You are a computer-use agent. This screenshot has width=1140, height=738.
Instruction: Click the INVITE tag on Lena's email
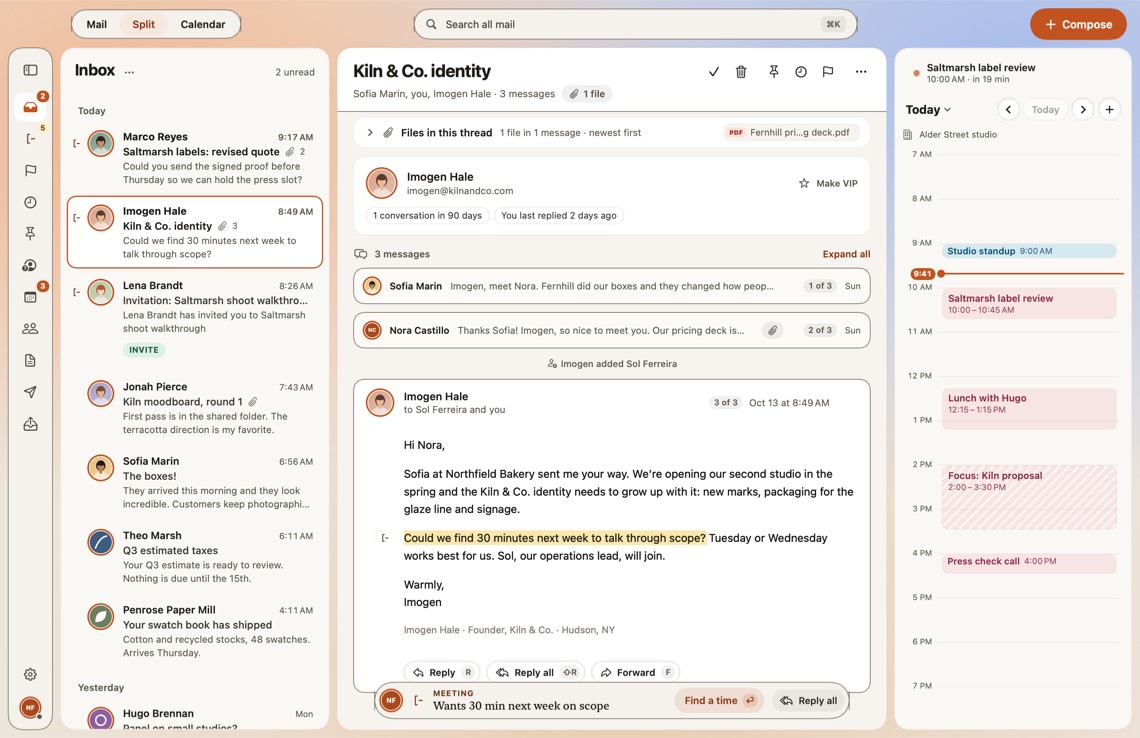tap(144, 350)
